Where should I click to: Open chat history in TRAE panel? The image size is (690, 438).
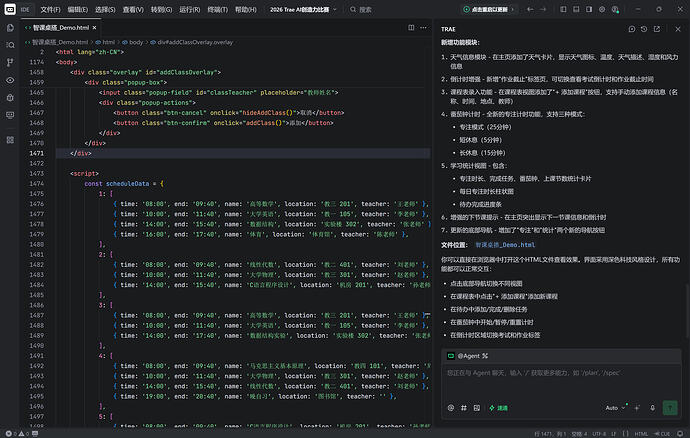pyautogui.click(x=644, y=29)
